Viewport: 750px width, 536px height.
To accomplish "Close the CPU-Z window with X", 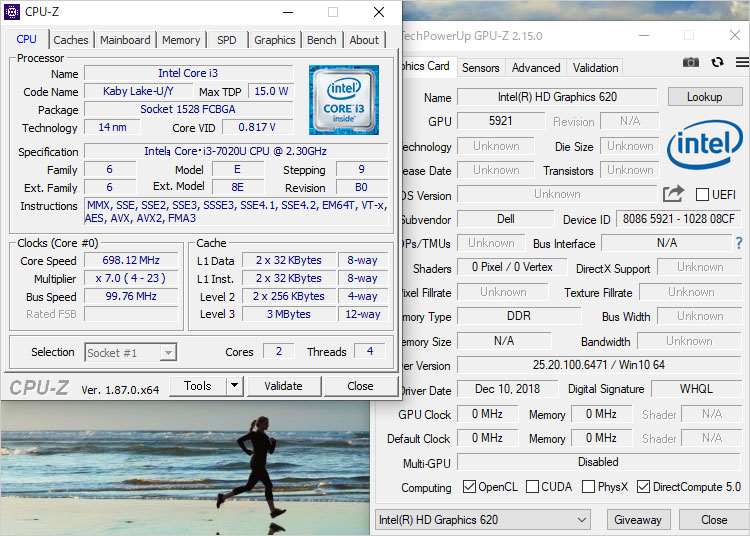I will [379, 12].
